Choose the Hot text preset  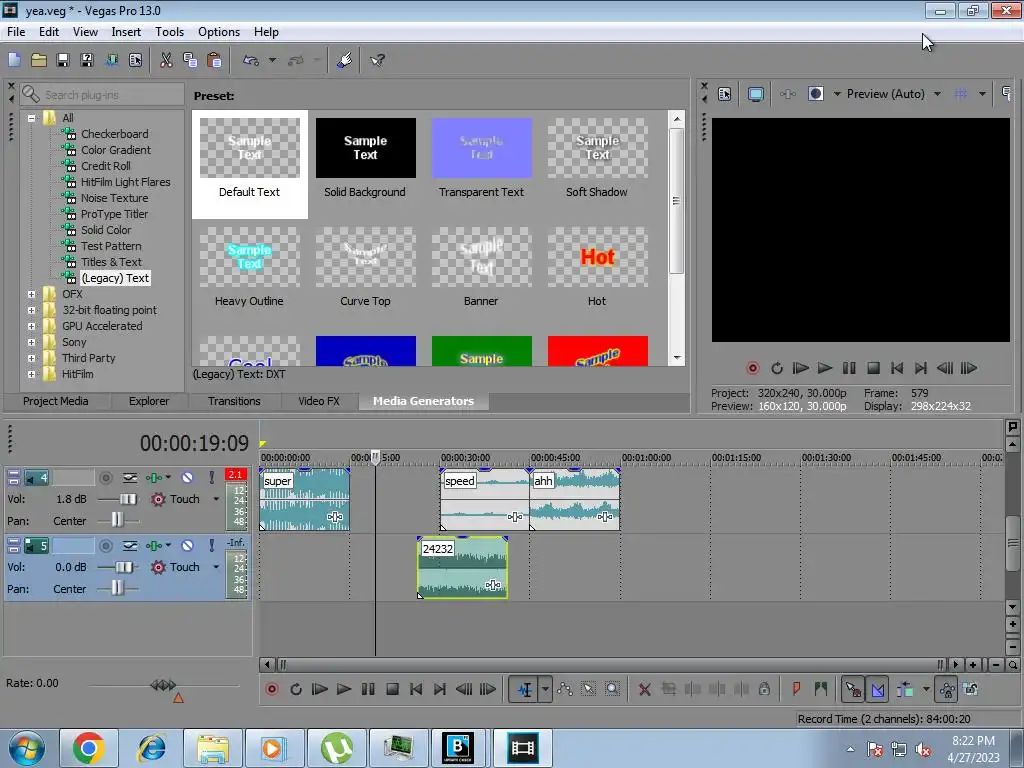point(597,267)
